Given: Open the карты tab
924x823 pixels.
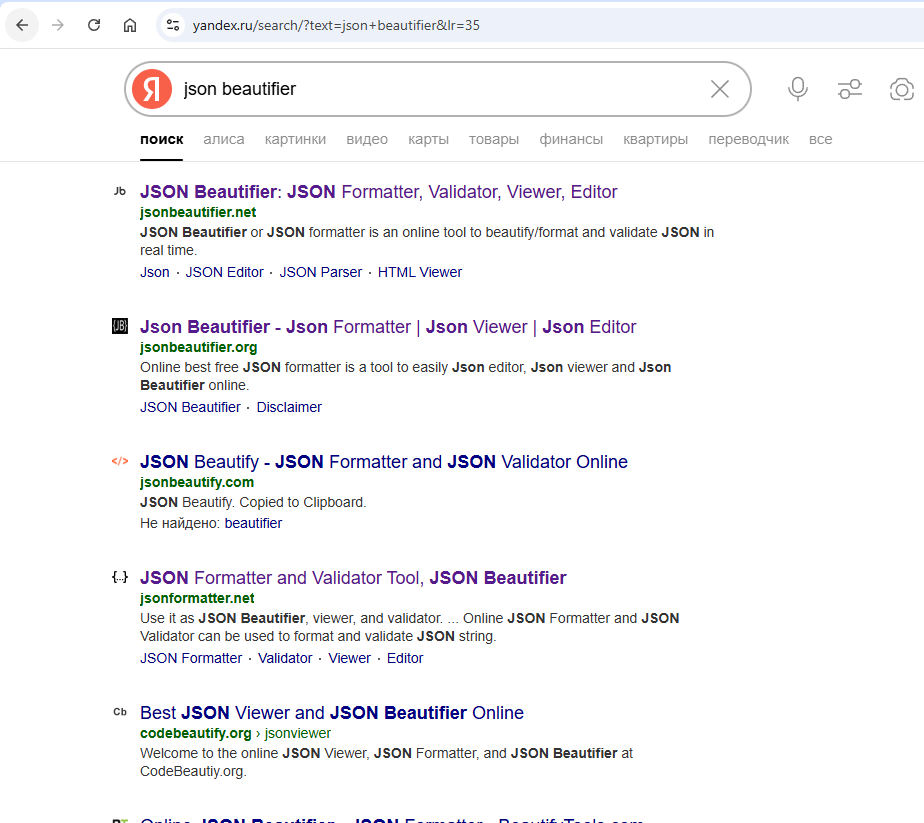Looking at the screenshot, I should pos(428,140).
